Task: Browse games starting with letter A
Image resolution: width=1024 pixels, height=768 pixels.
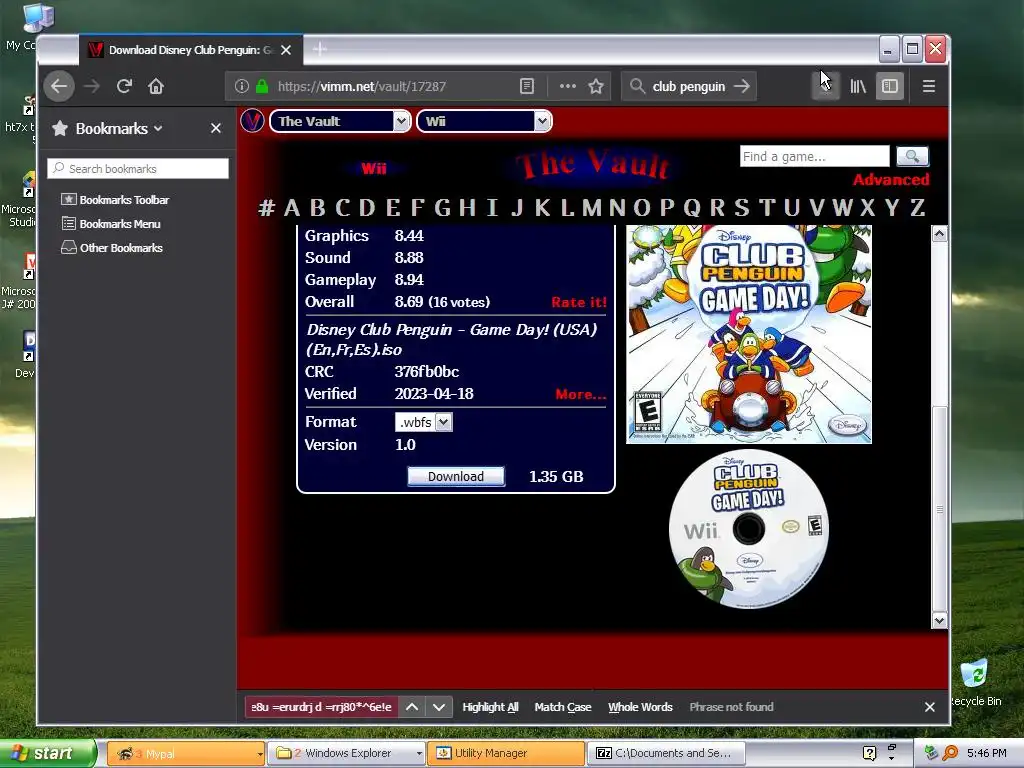Action: pos(292,208)
